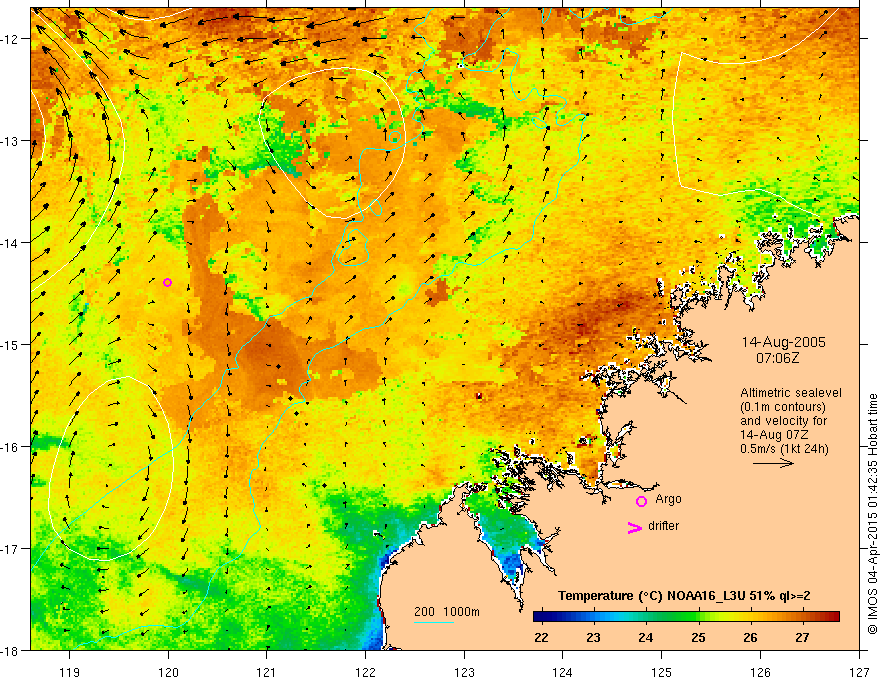Click the date text 14-Aug-2005

[783, 342]
